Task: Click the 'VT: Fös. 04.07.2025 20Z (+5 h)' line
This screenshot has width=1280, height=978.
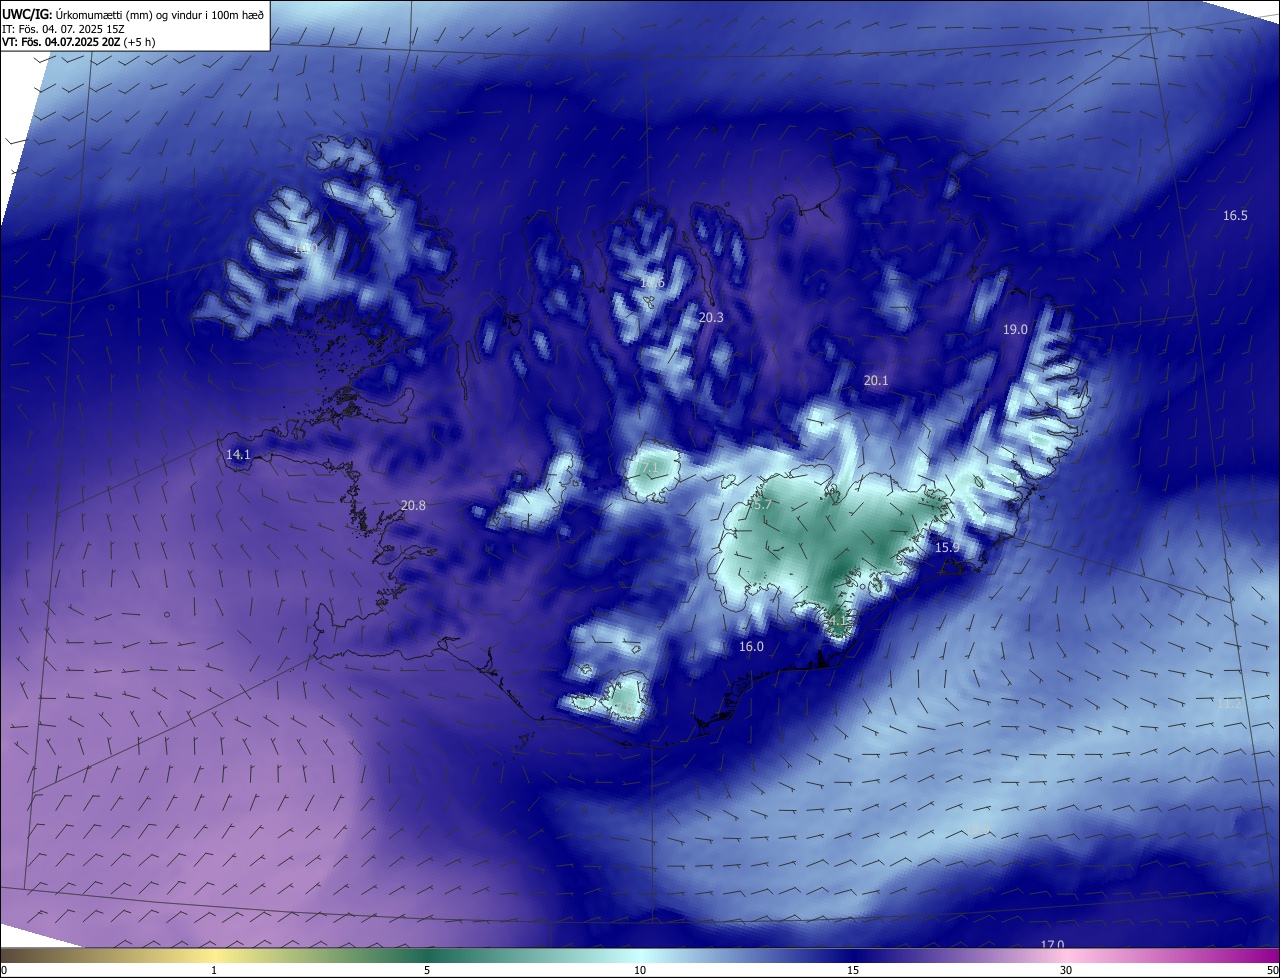Action: click(x=79, y=42)
